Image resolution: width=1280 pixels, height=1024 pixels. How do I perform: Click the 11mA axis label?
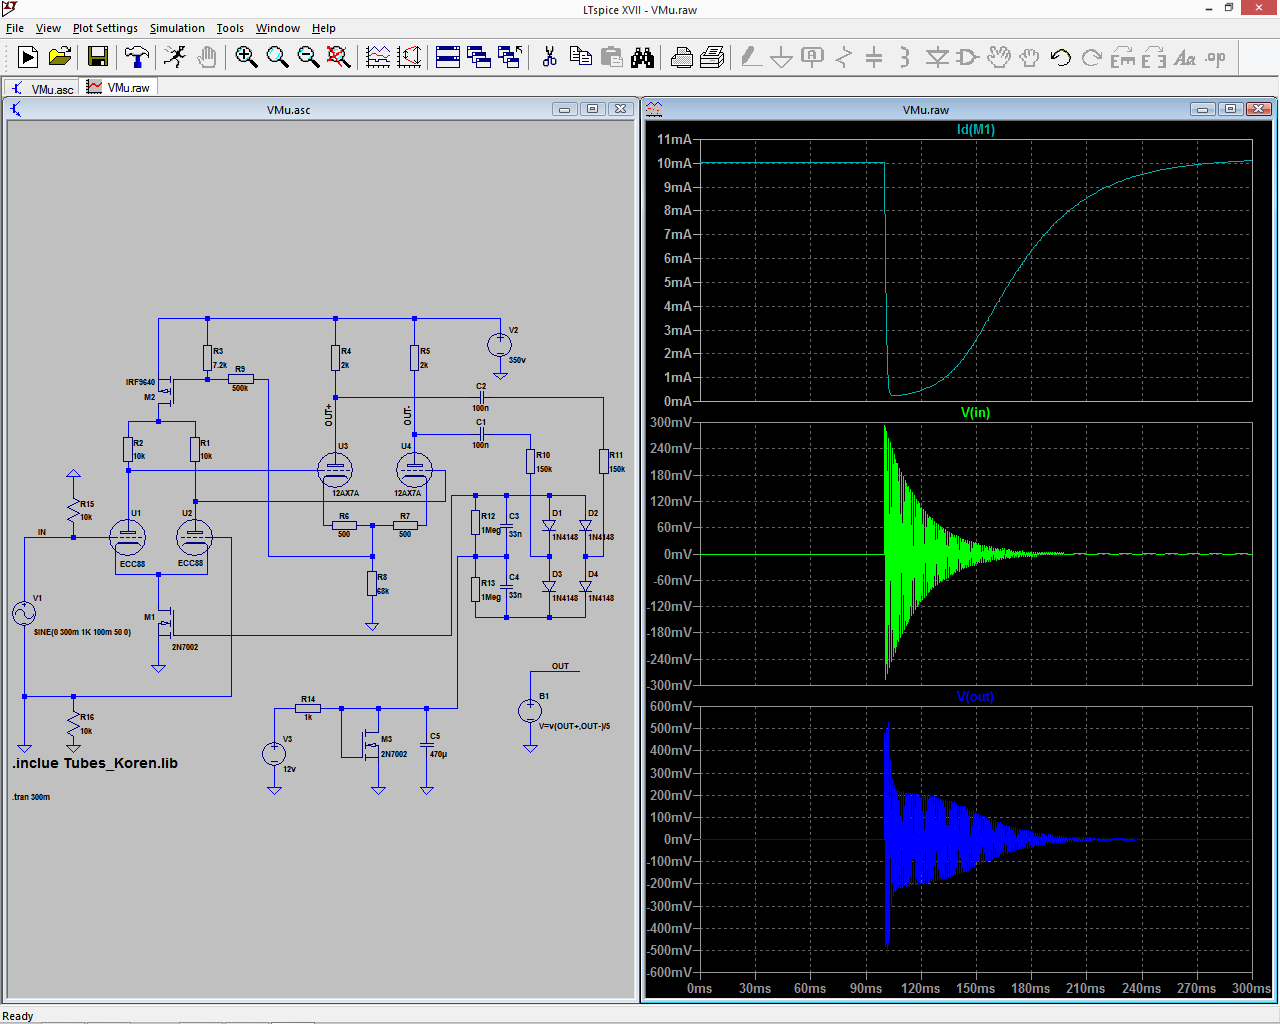[x=674, y=139]
